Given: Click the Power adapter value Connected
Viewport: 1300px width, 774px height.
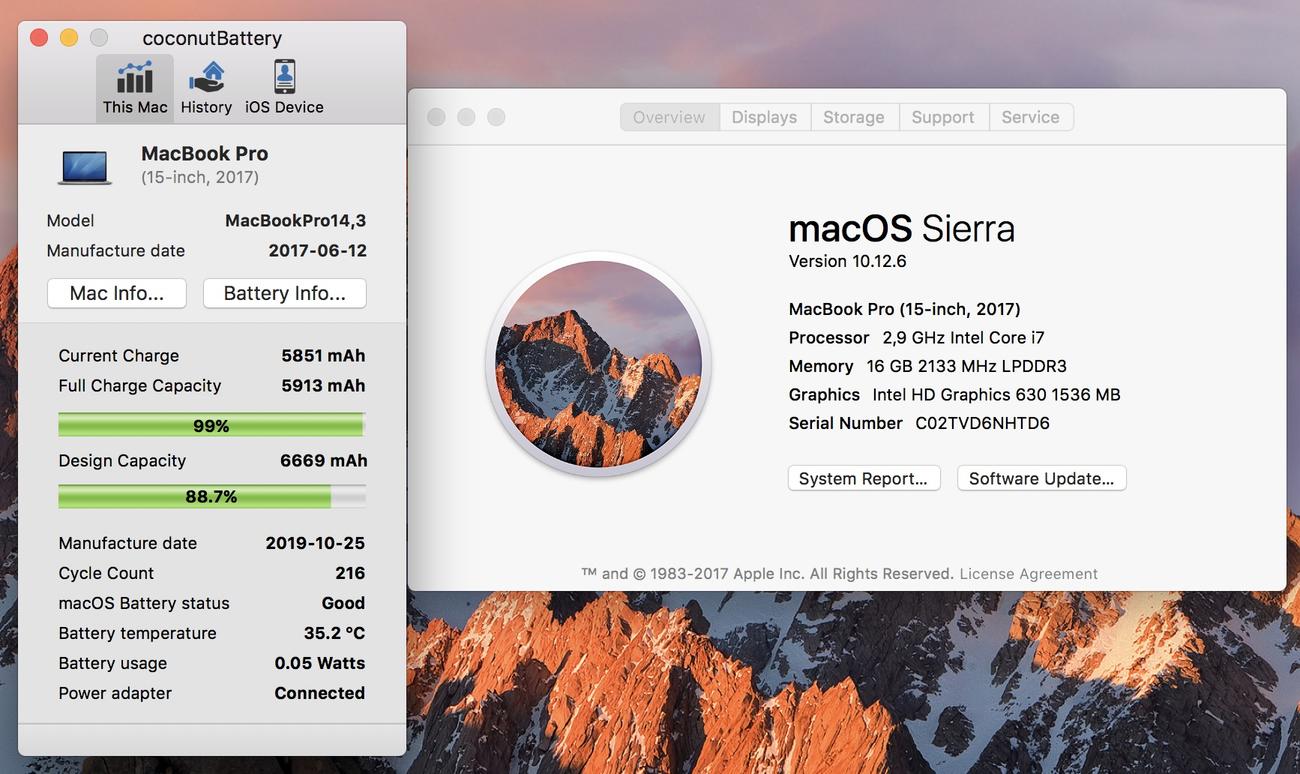Looking at the screenshot, I should point(320,693).
